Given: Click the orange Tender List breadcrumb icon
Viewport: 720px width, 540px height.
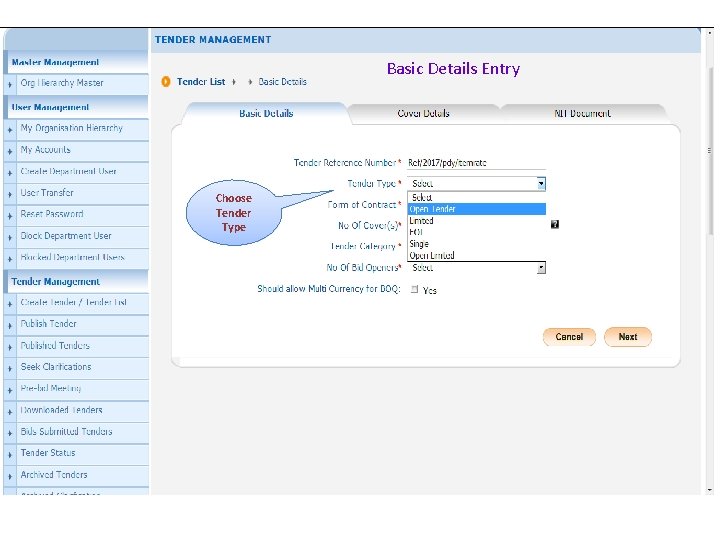Looking at the screenshot, I should tap(166, 82).
